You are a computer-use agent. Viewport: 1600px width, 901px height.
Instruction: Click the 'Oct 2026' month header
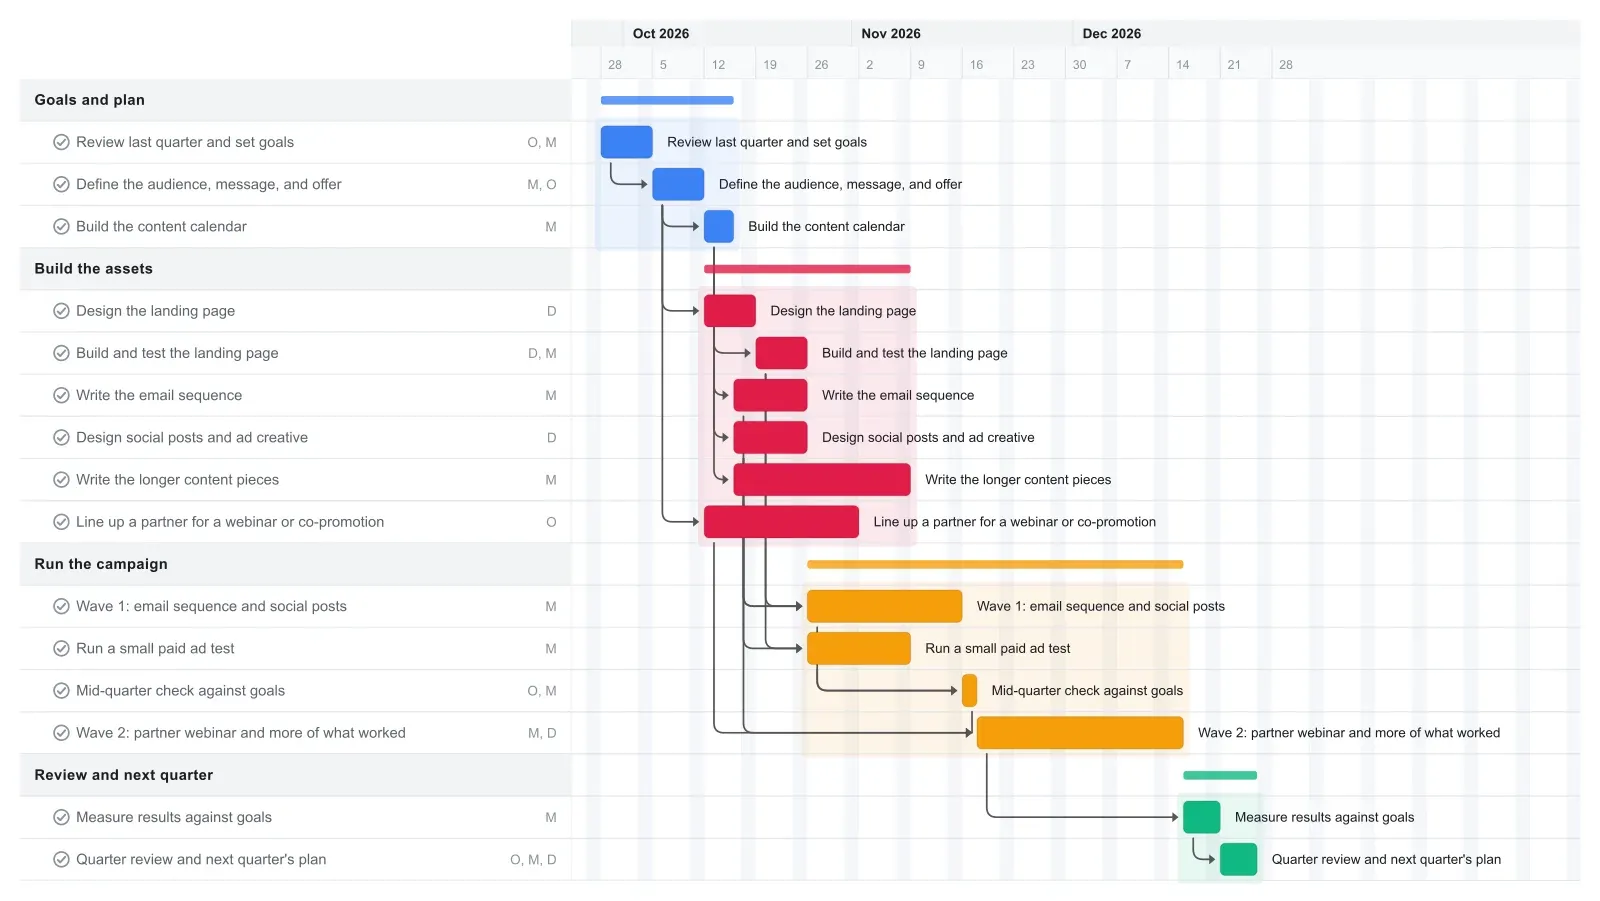pos(661,33)
